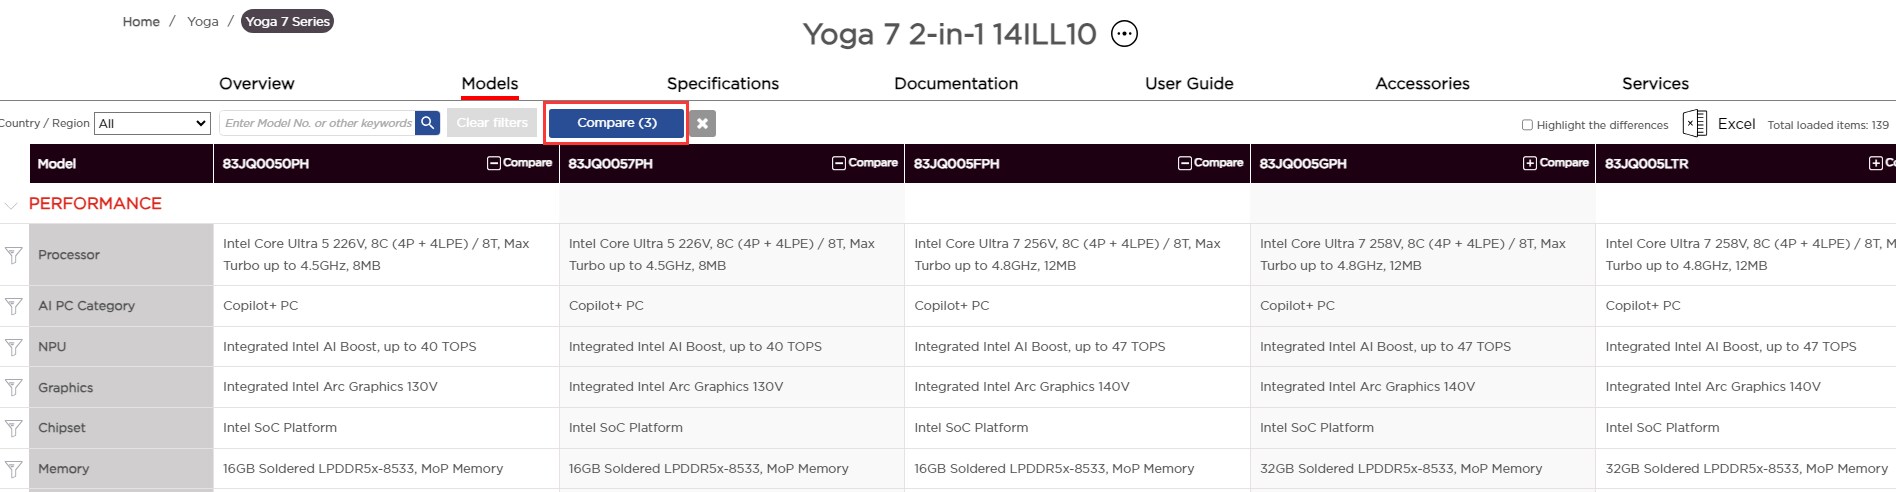Click the Excel export icon
Image resolution: width=1896 pixels, height=492 pixels.
pos(1694,124)
